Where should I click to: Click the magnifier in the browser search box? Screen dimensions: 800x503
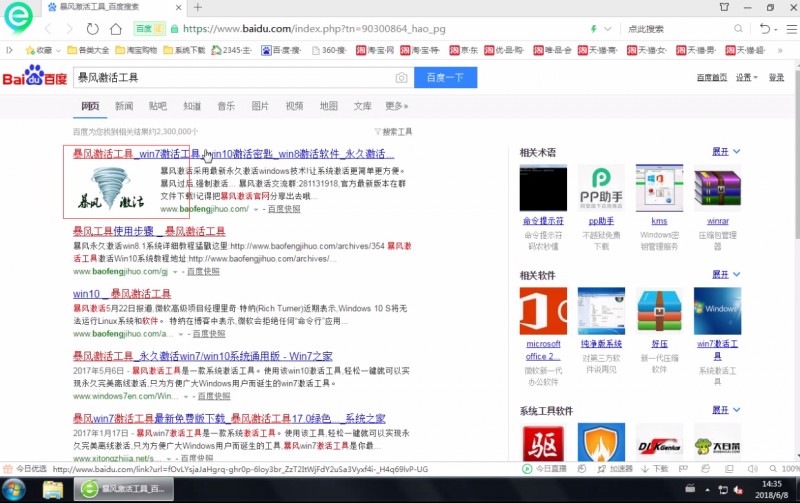pyautogui.click(x=738, y=29)
